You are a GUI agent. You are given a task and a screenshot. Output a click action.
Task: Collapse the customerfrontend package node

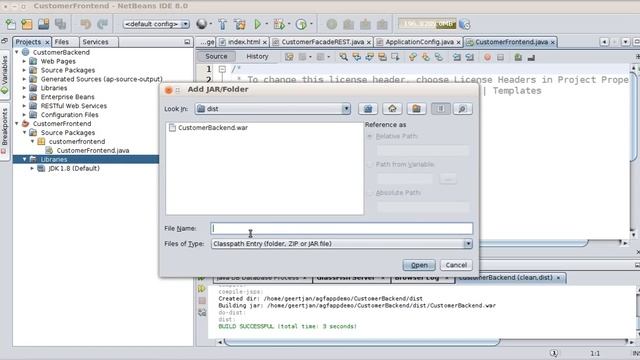point(32,141)
